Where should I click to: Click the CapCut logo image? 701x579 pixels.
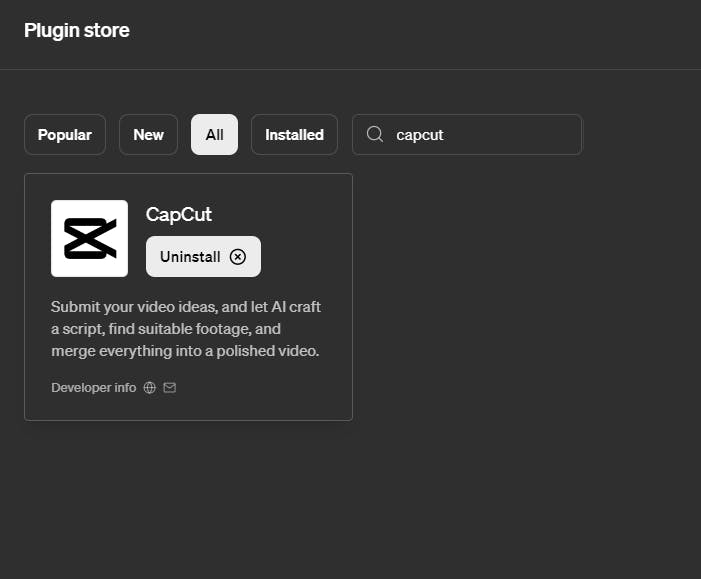[x=89, y=238]
